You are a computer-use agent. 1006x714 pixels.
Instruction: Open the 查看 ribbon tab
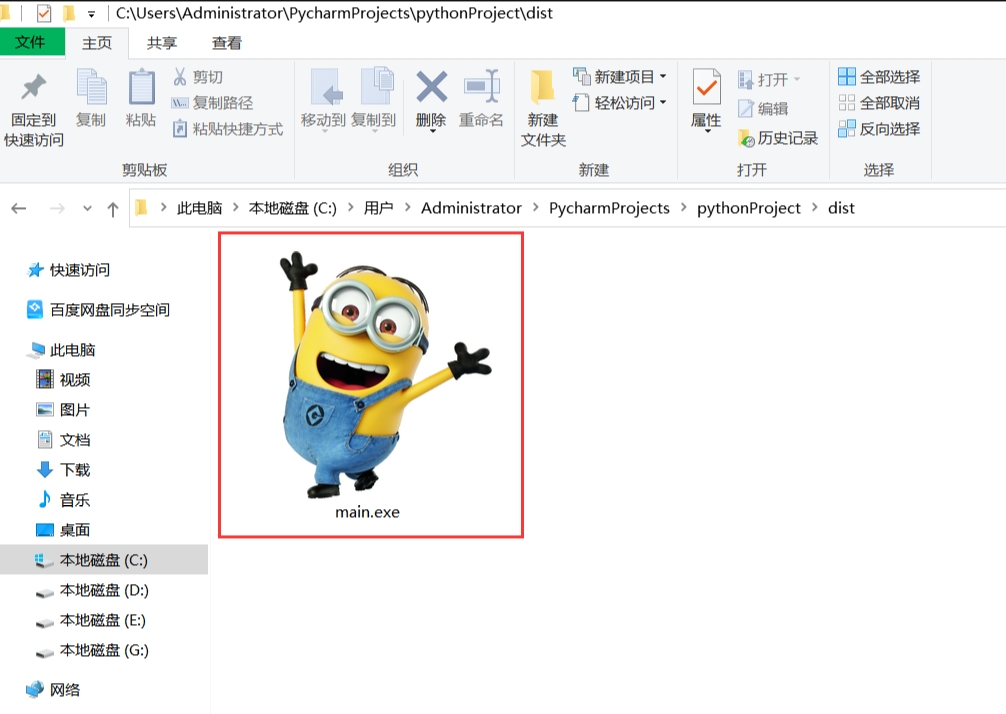click(x=227, y=43)
